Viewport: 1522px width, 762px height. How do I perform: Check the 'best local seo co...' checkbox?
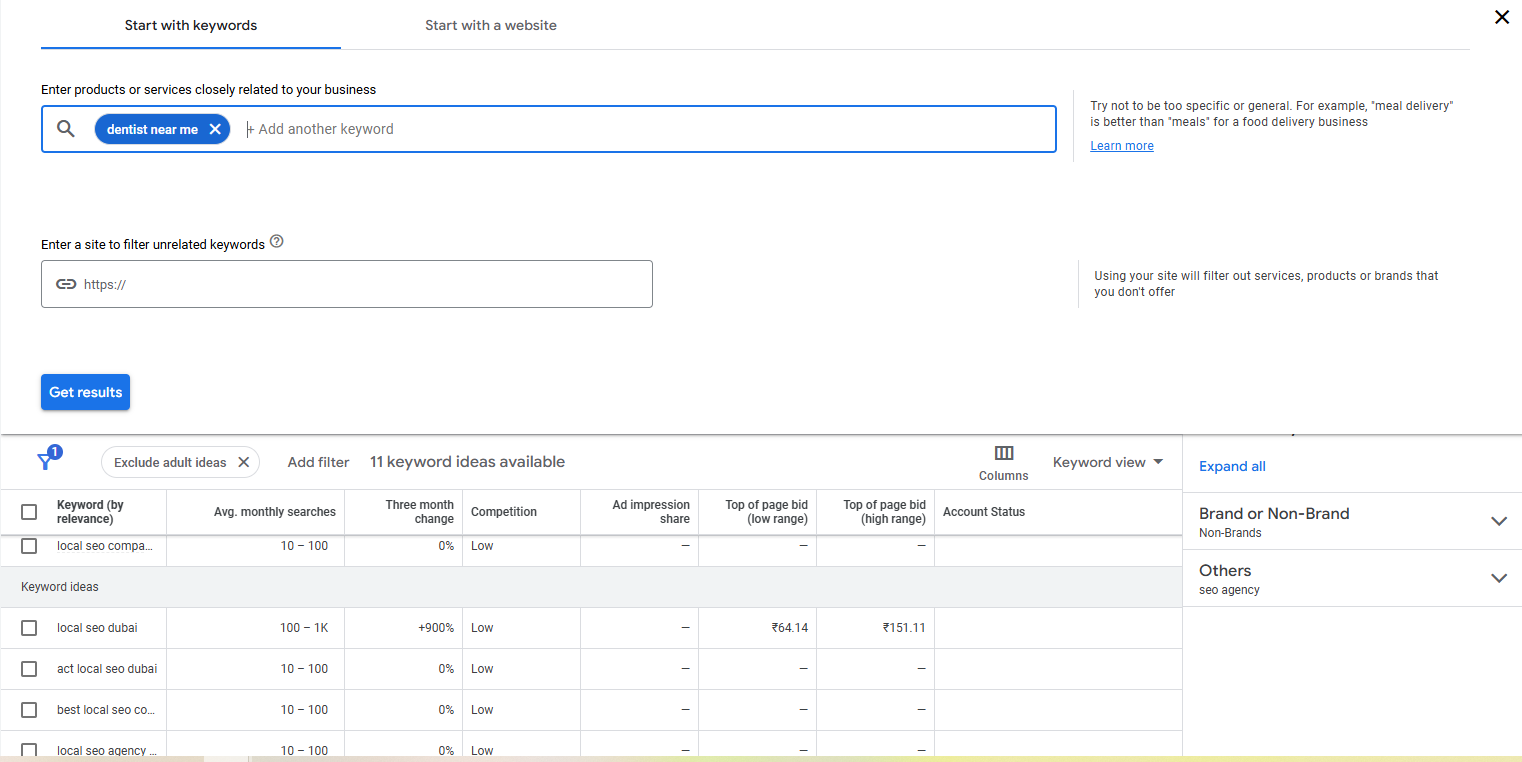(x=29, y=710)
